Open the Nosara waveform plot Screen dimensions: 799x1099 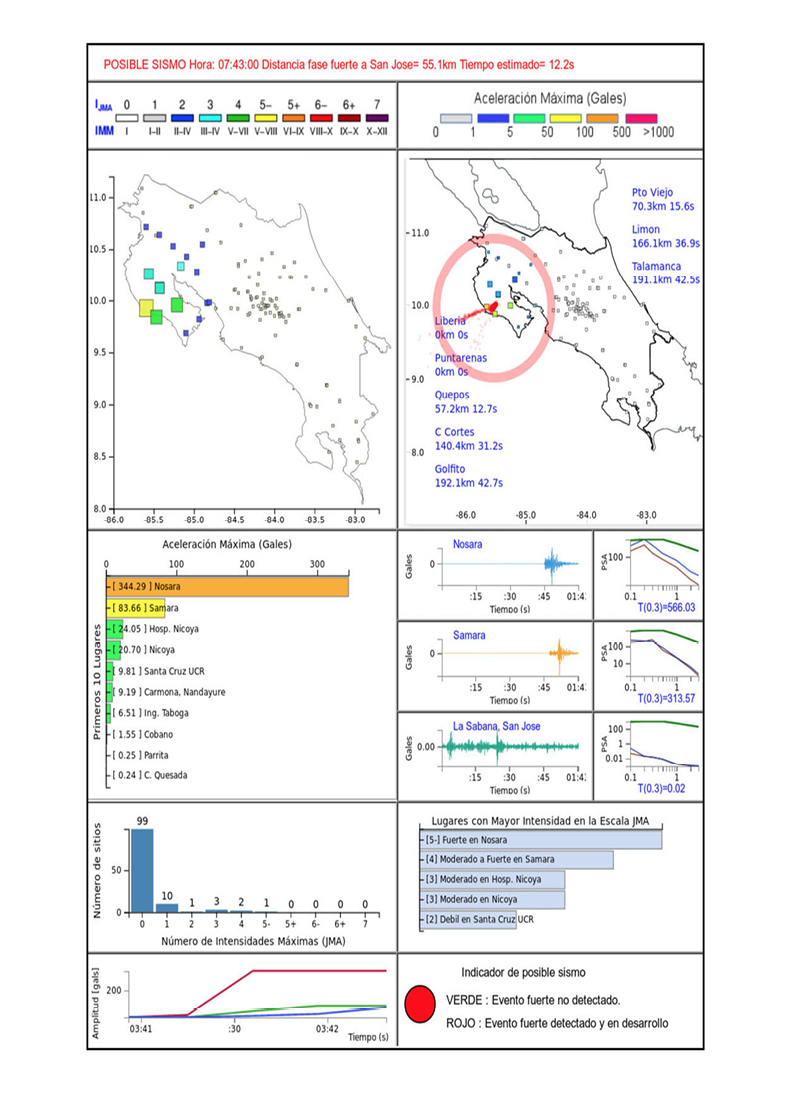coord(512,564)
